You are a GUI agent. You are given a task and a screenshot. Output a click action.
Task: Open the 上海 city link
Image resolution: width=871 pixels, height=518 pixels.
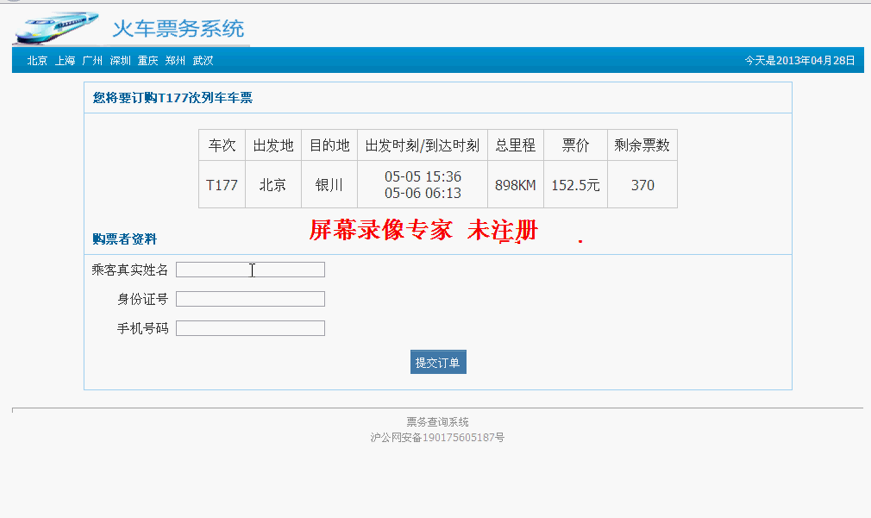(65, 61)
